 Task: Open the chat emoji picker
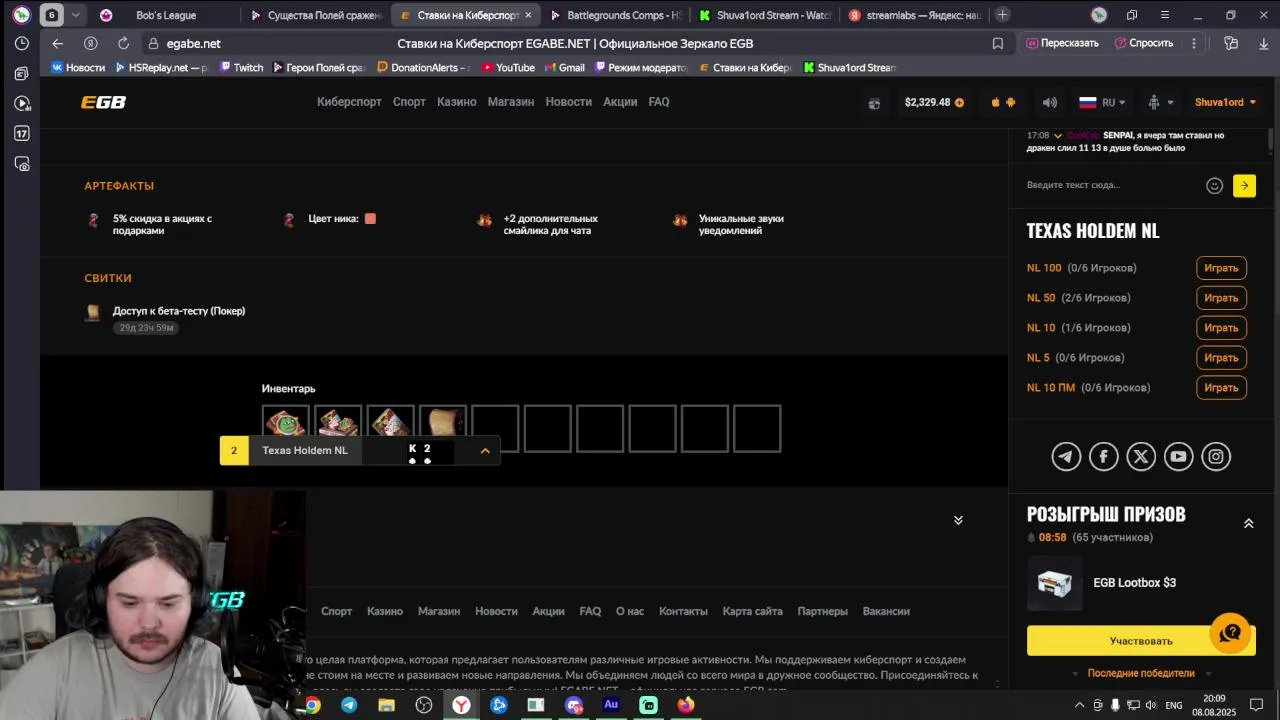pyautogui.click(x=1214, y=185)
